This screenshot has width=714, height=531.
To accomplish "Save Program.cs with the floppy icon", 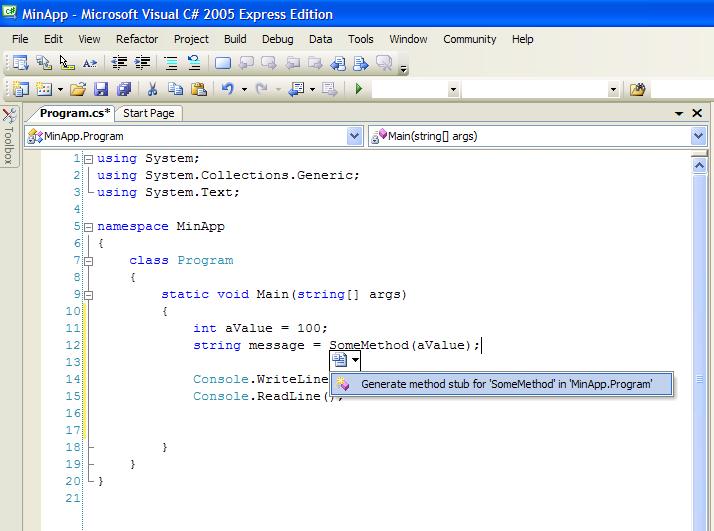I will (x=101, y=89).
